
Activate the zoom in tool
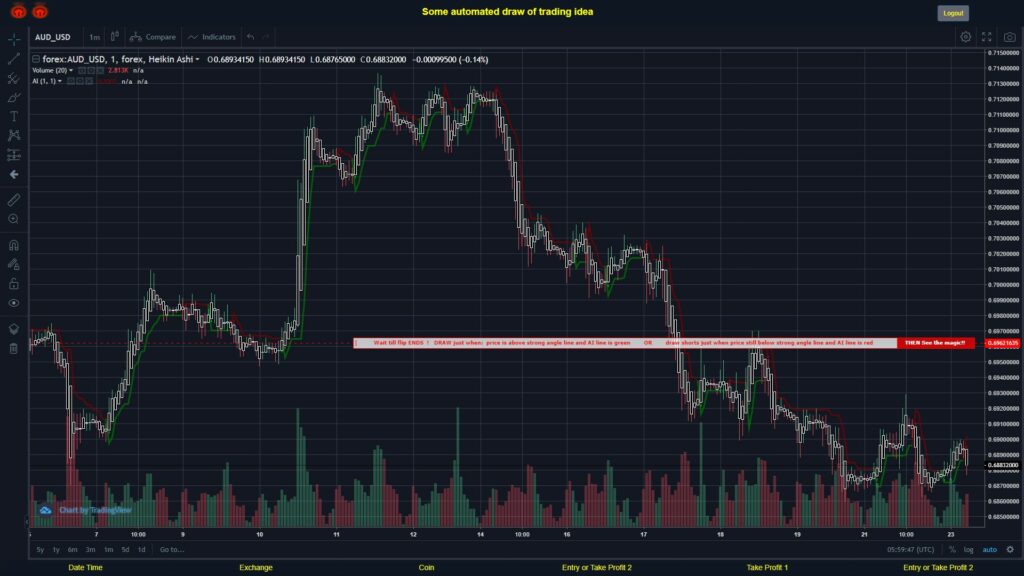coord(14,219)
